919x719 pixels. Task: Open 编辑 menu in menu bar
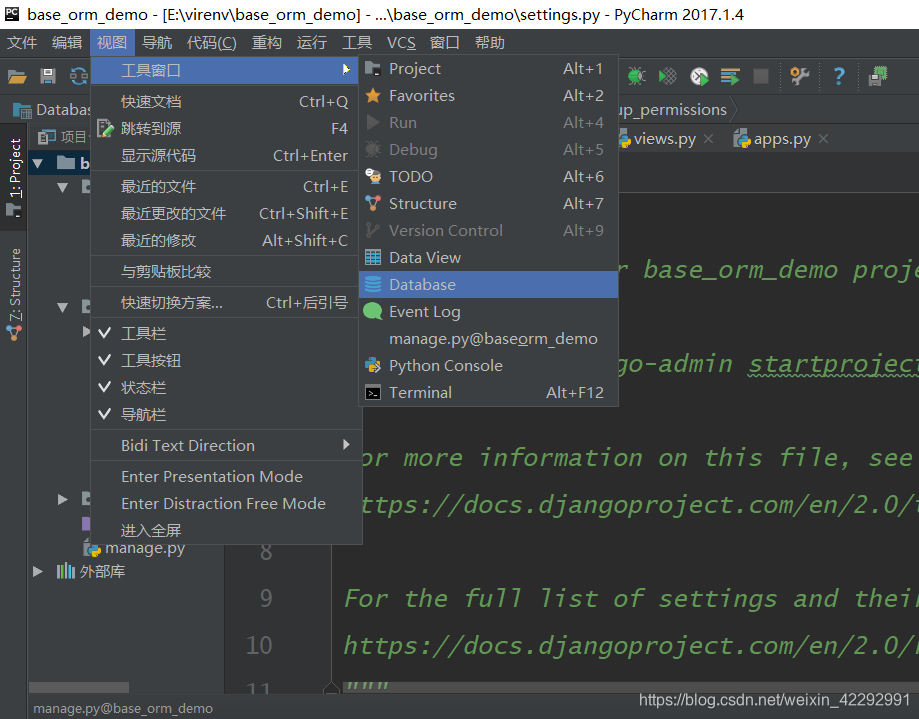point(66,42)
